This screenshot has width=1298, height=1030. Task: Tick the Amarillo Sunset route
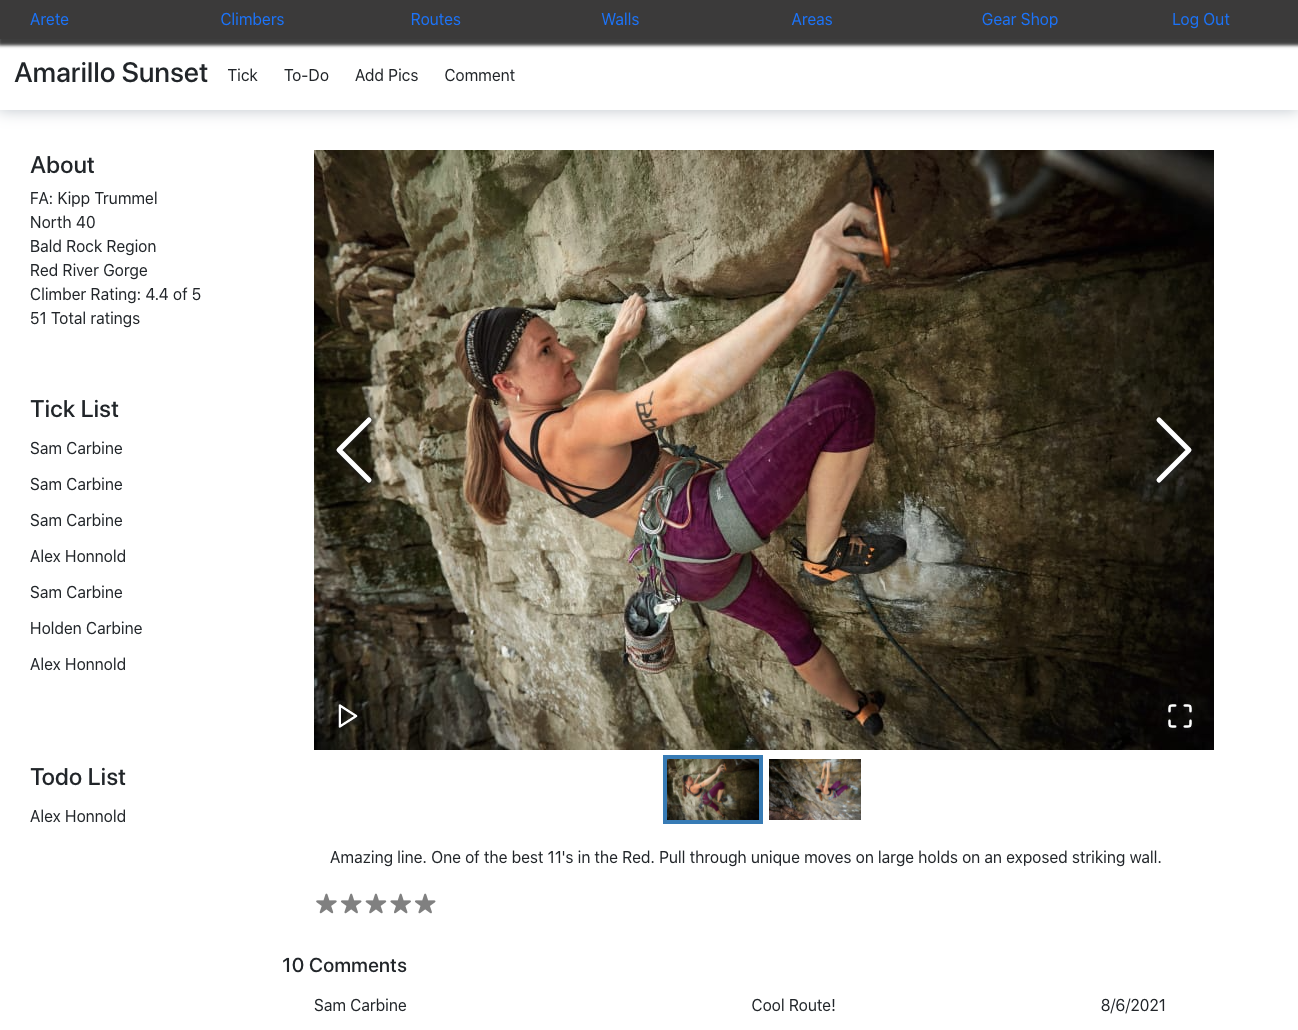pyautogui.click(x=242, y=75)
